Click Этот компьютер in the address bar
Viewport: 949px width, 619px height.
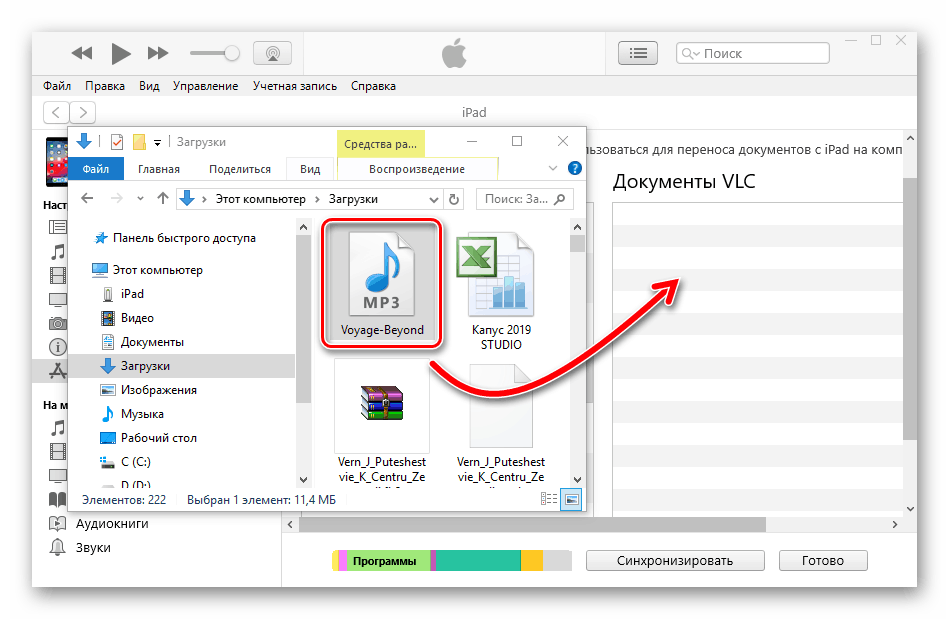(x=261, y=199)
